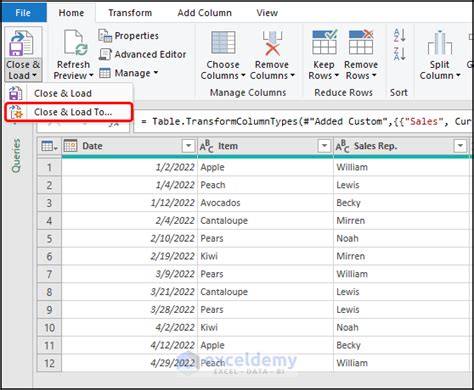Viewport: 474px width, 390px height.
Task: Select row number 12
Action: (49, 363)
